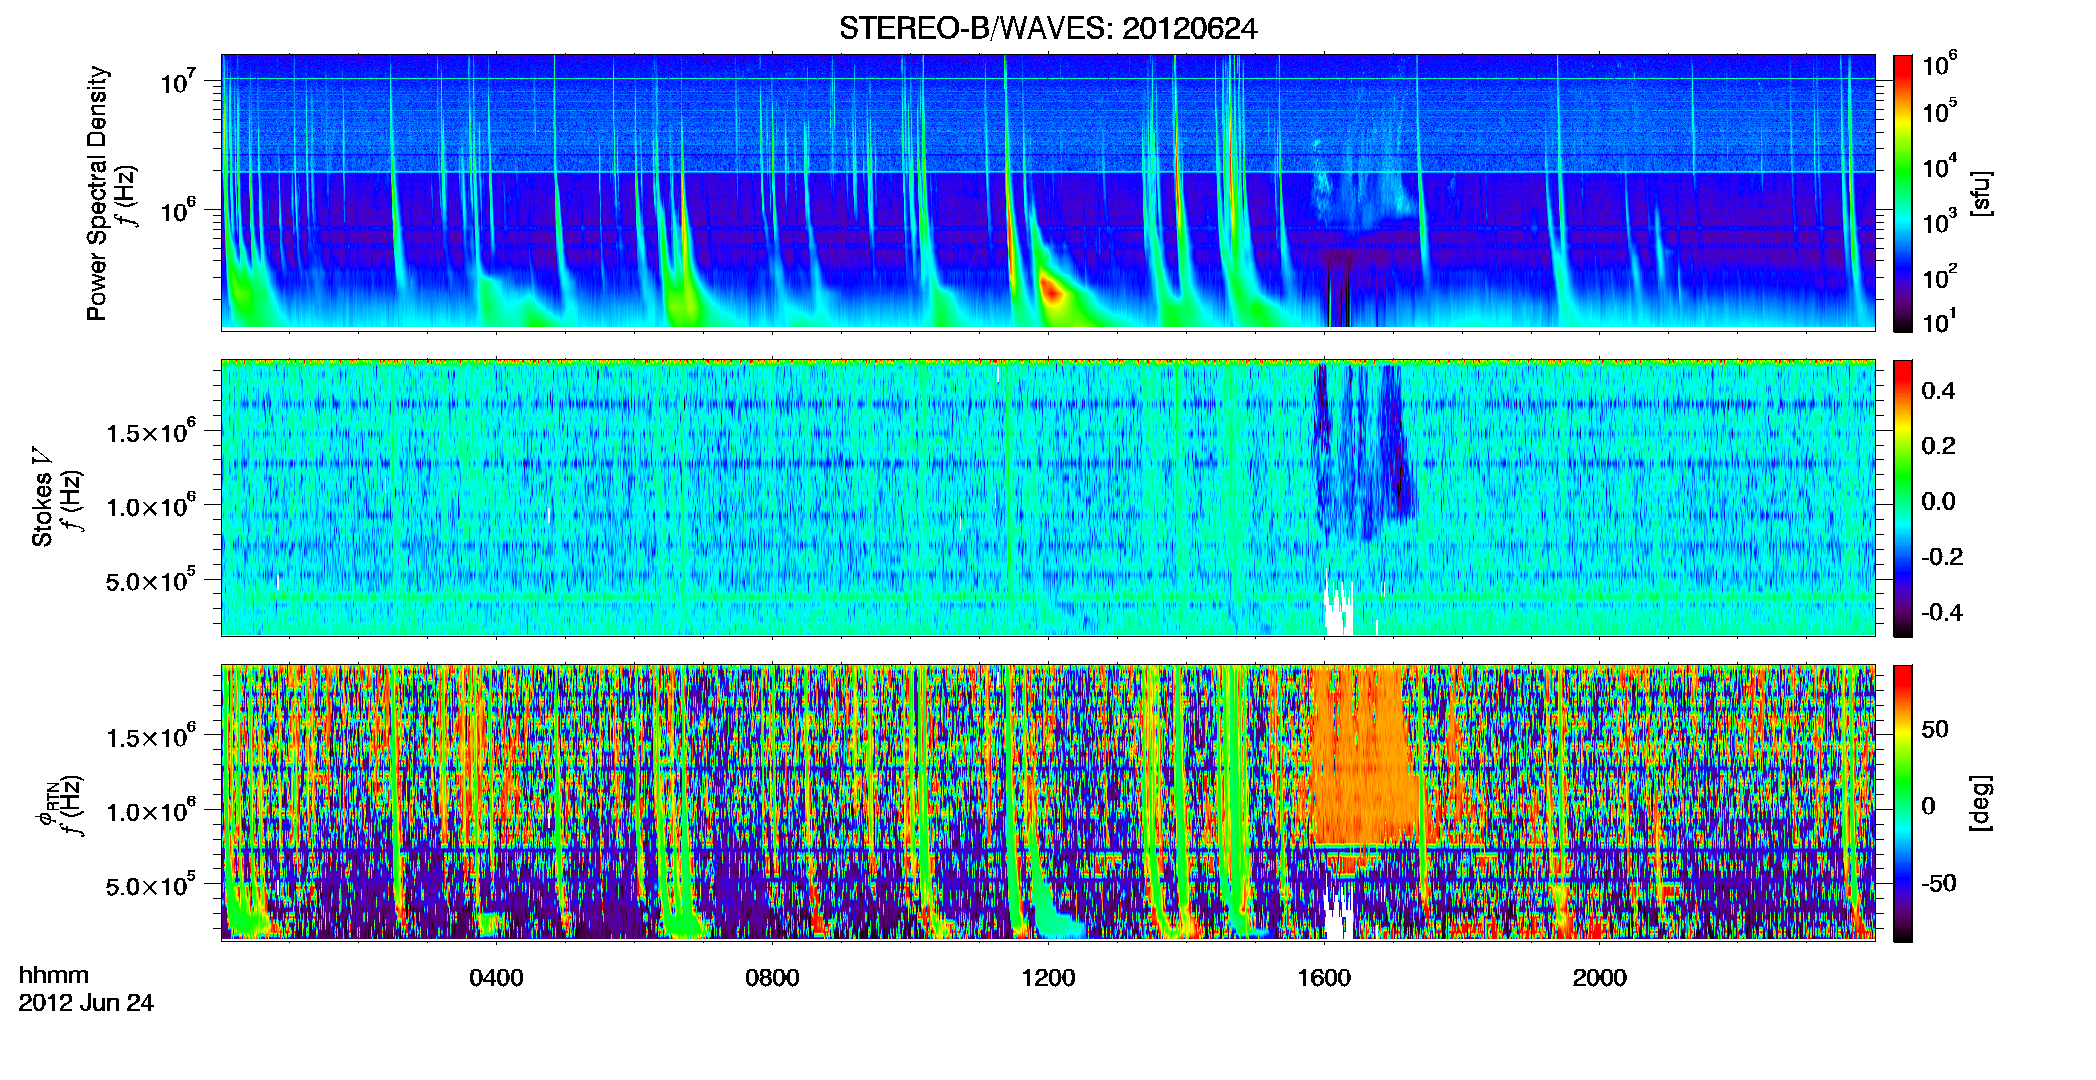2096x1080 pixels.
Task: Click the 2012 Jun 24 date label
Action: click(86, 1003)
